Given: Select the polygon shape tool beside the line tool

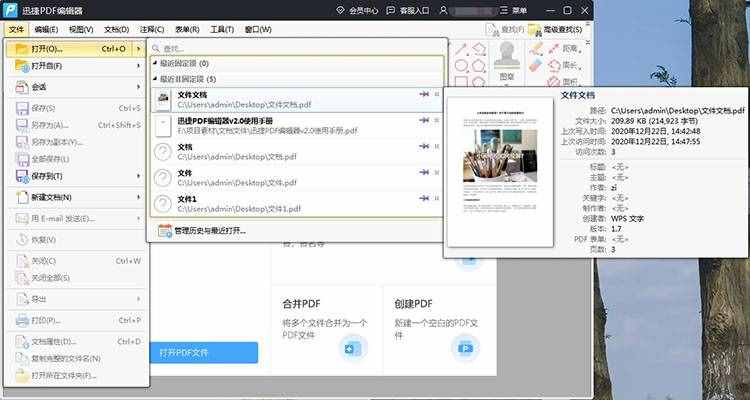Looking at the screenshot, I should (479, 49).
